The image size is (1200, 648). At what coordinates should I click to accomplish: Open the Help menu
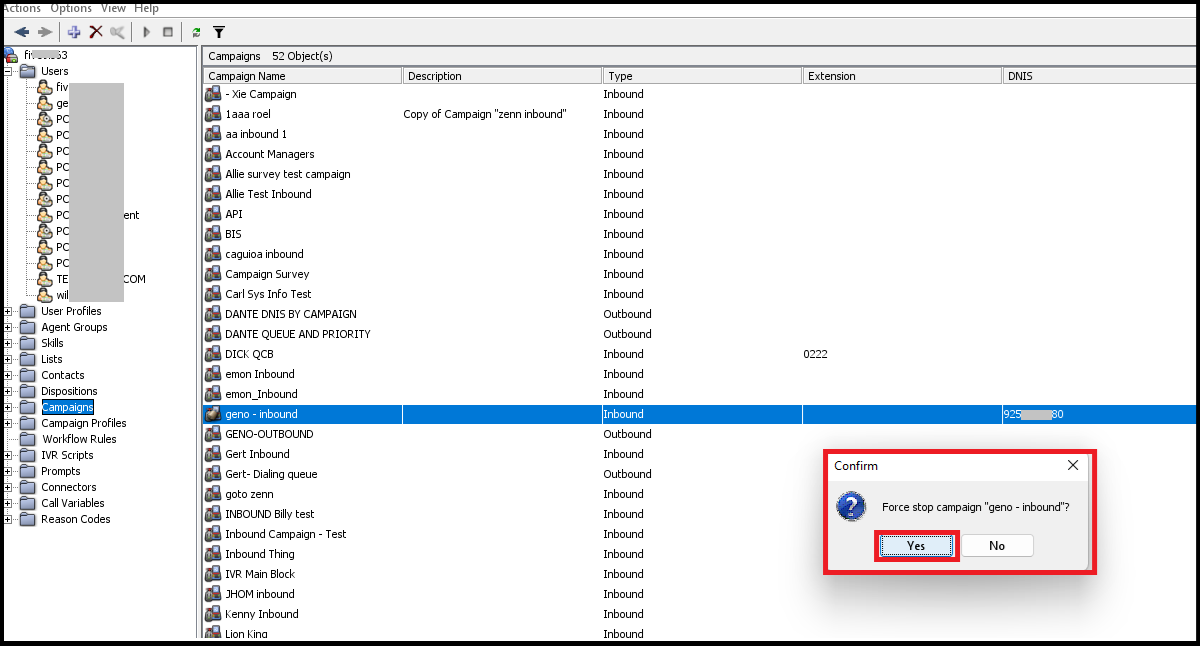[x=147, y=8]
